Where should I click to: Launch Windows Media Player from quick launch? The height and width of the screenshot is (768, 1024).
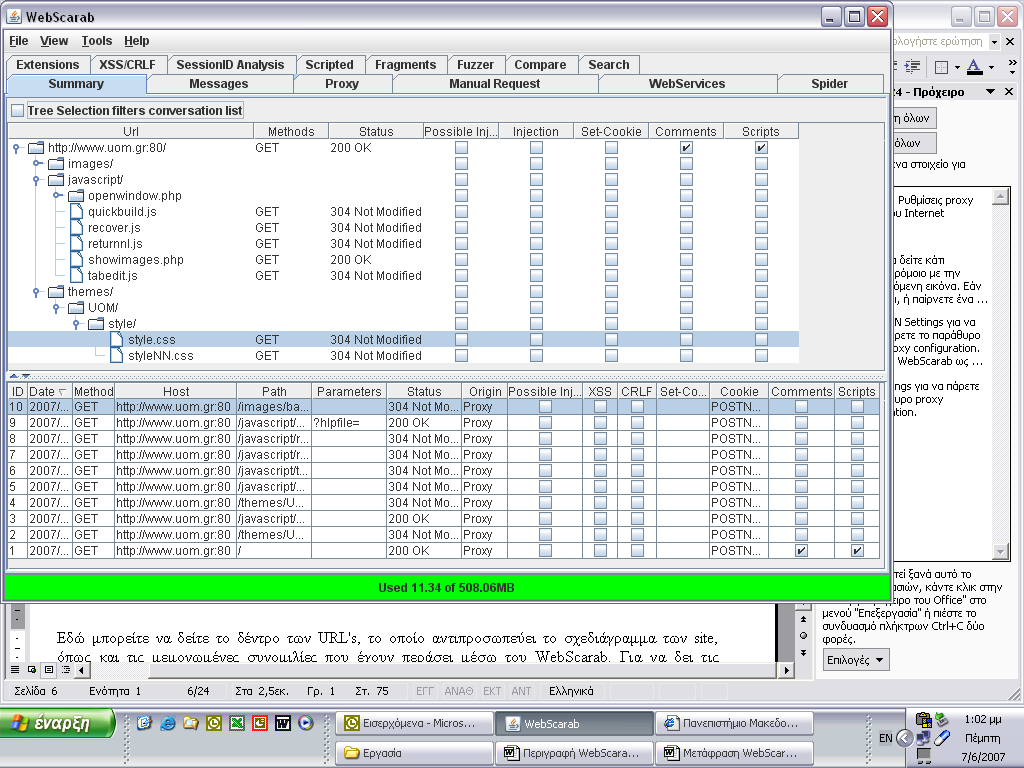coord(306,723)
